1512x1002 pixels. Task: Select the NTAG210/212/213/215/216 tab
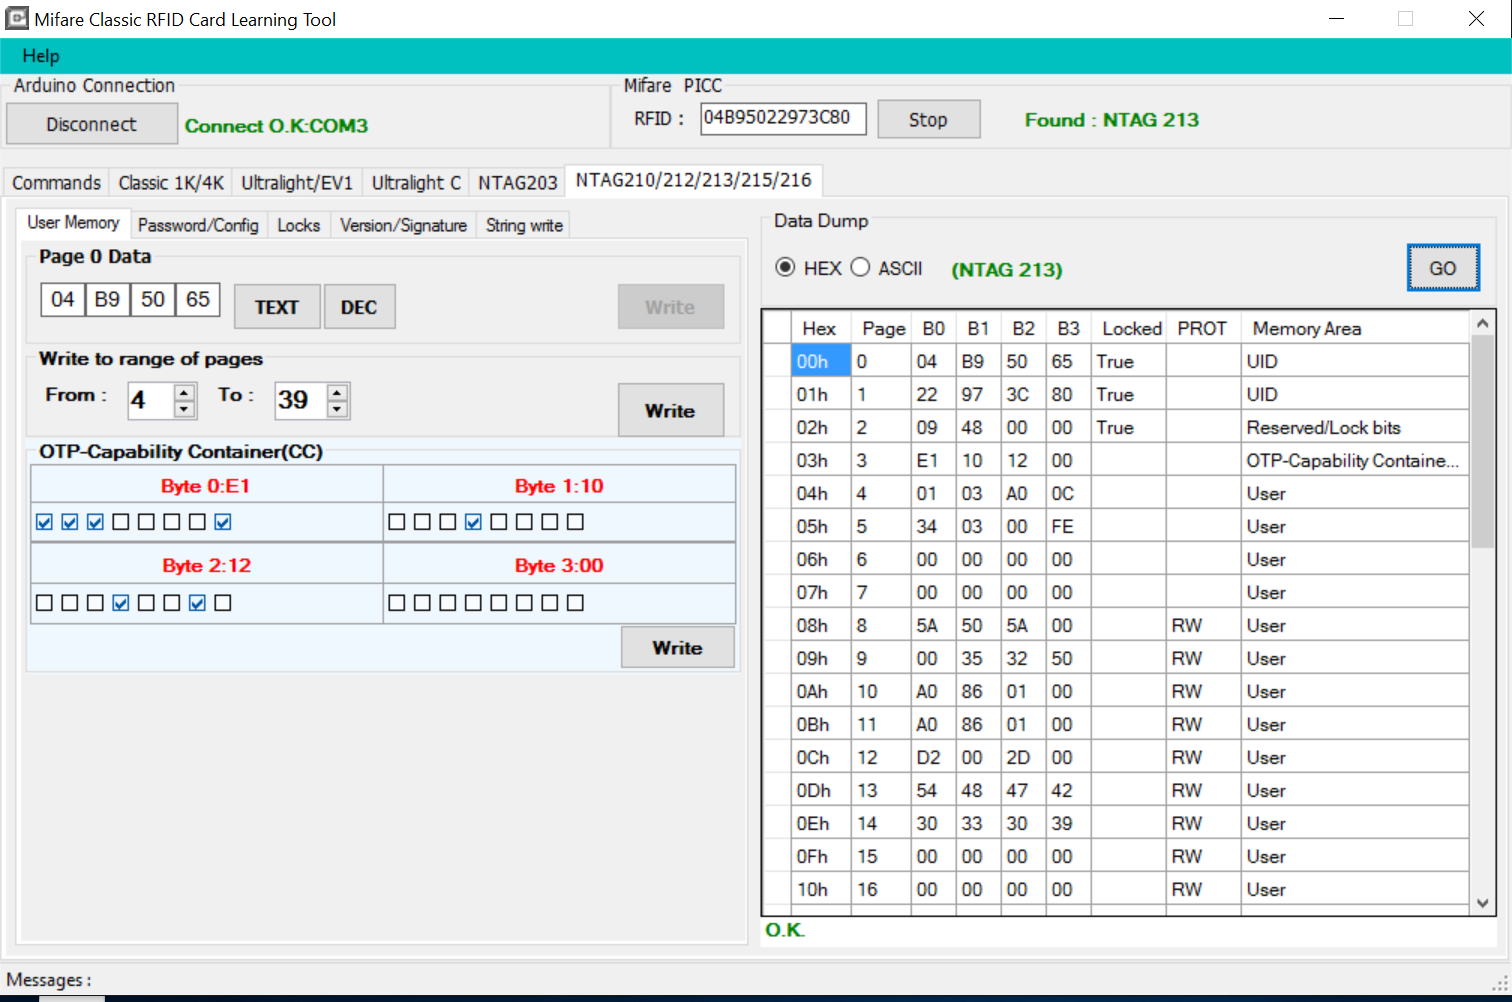[x=694, y=180]
